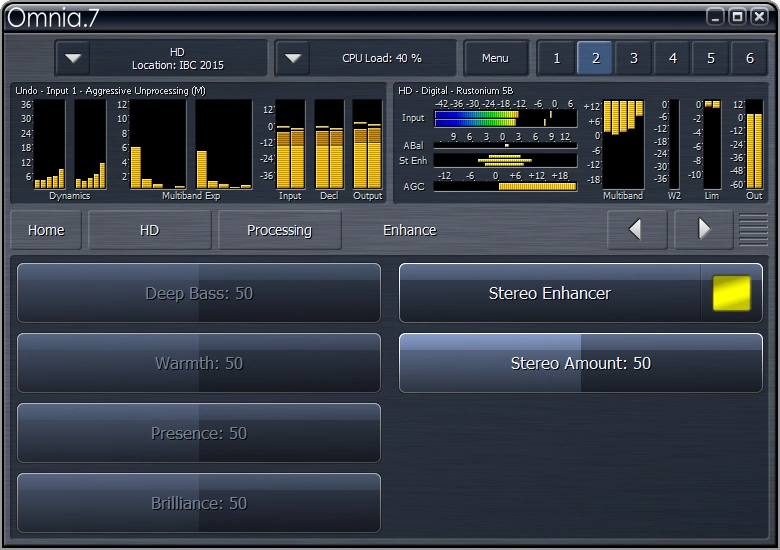This screenshot has width=780, height=550.
Task: Click the Enhance breadcrumb label
Action: [x=409, y=230]
